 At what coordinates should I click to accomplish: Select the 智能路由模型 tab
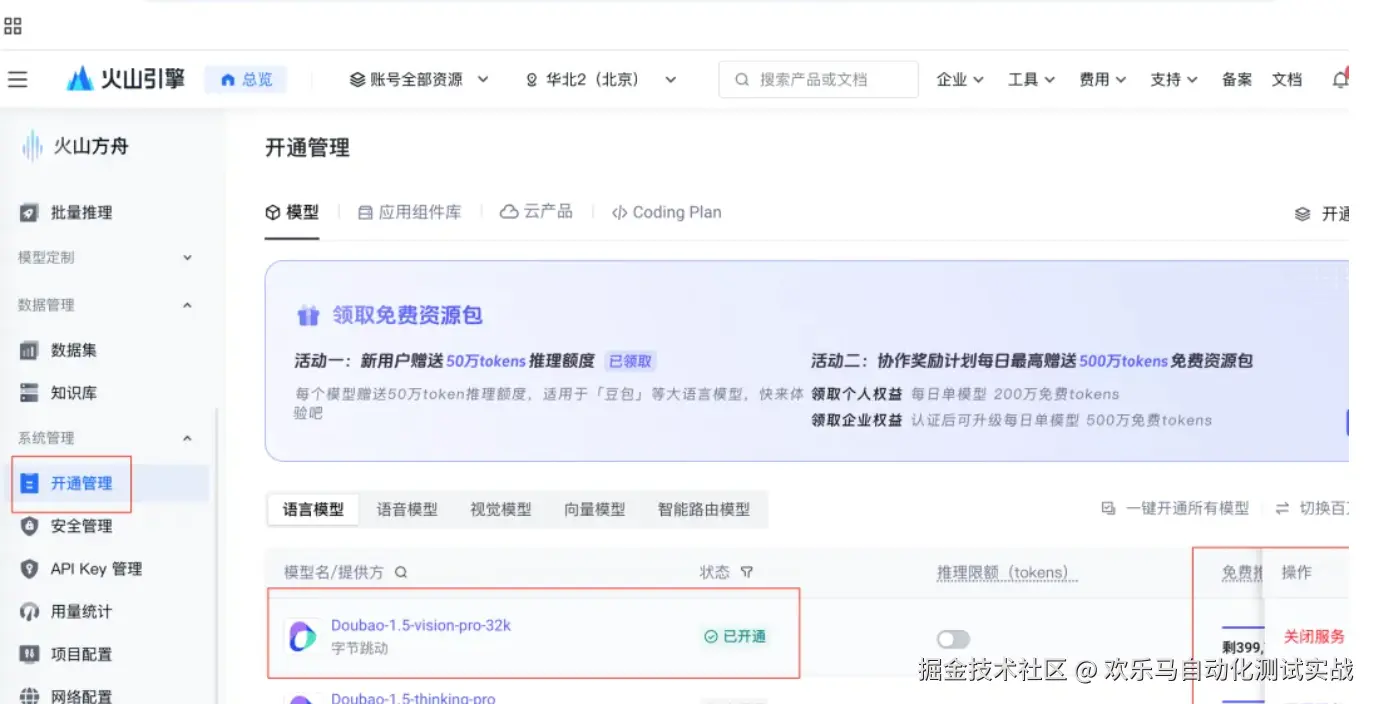pyautogui.click(x=704, y=509)
